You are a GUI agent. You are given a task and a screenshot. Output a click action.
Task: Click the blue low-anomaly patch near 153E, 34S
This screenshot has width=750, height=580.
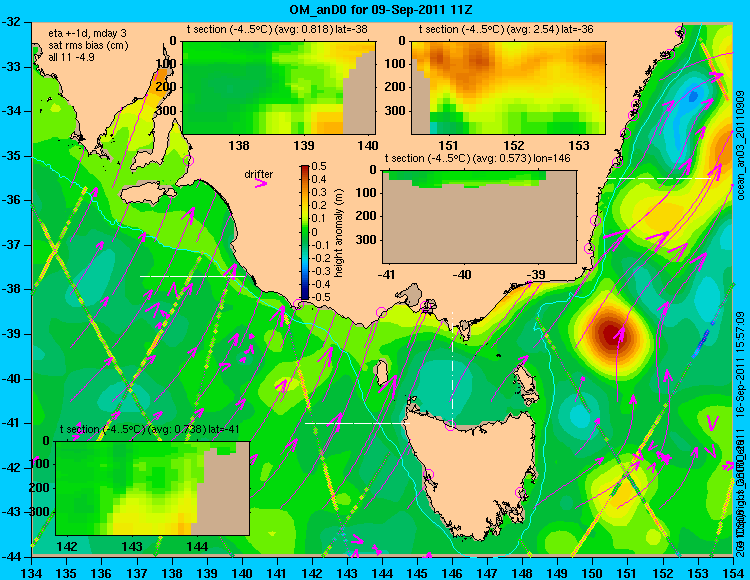pyautogui.click(x=692, y=97)
